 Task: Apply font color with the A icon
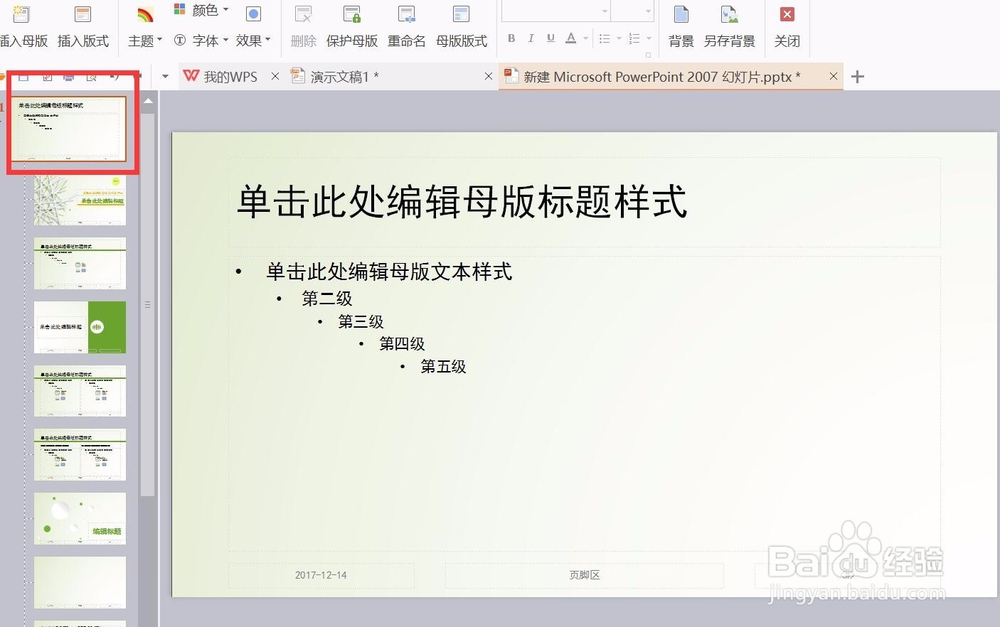coord(571,38)
